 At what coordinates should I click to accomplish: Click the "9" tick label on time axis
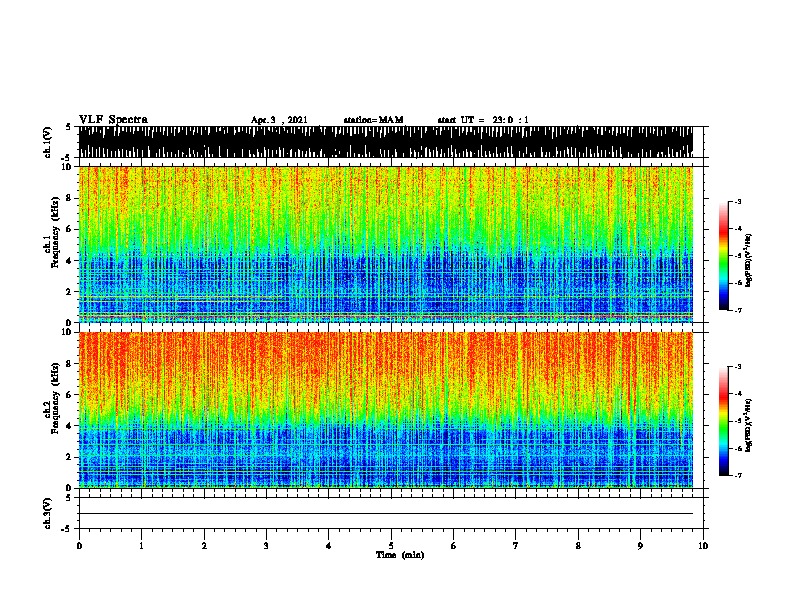[641, 546]
